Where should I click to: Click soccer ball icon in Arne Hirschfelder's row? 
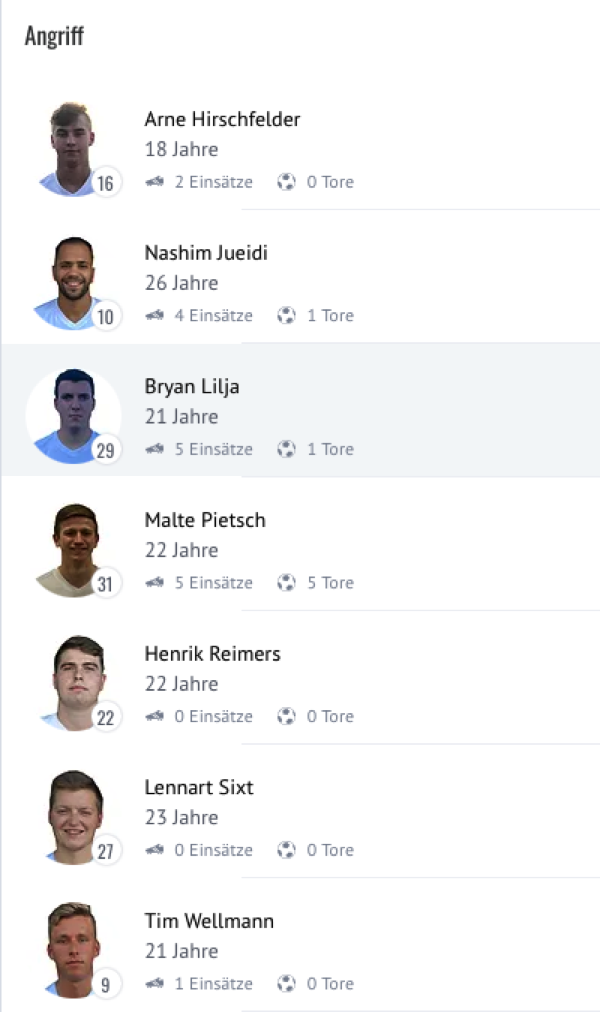click(287, 182)
